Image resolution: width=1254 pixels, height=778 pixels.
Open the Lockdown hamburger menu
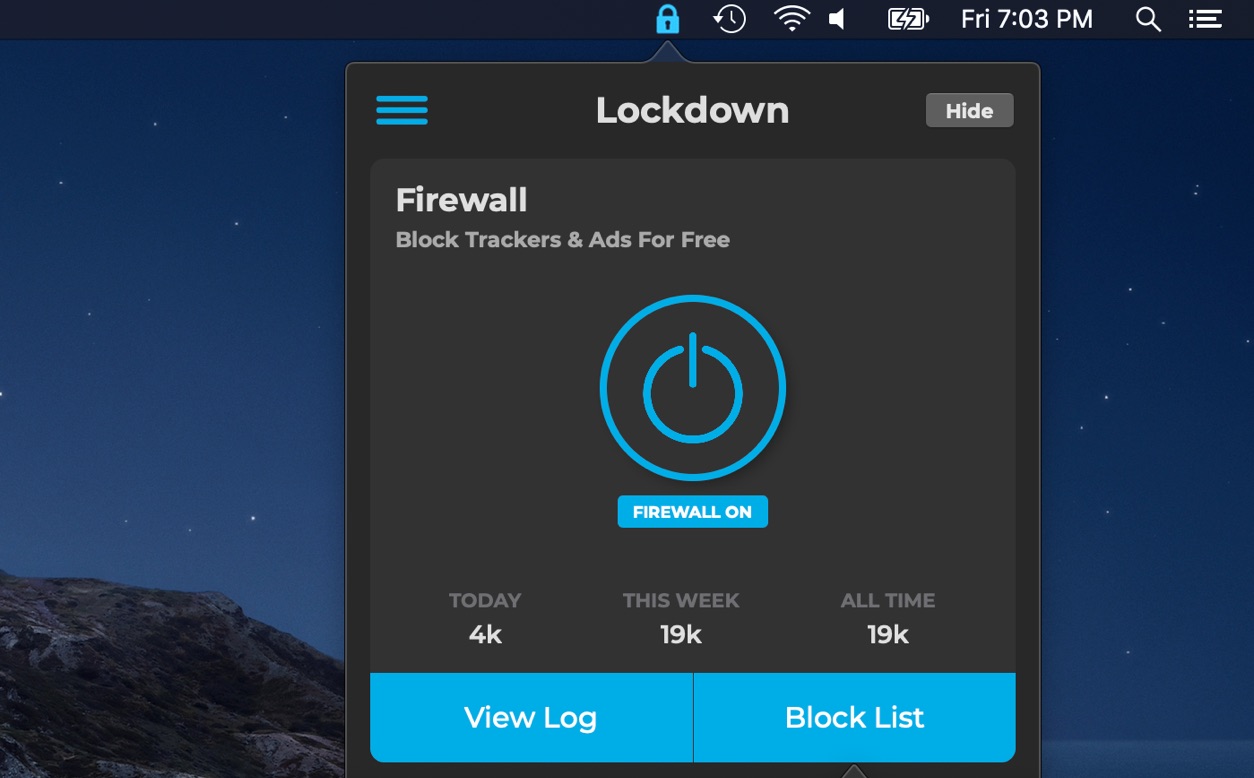click(402, 110)
